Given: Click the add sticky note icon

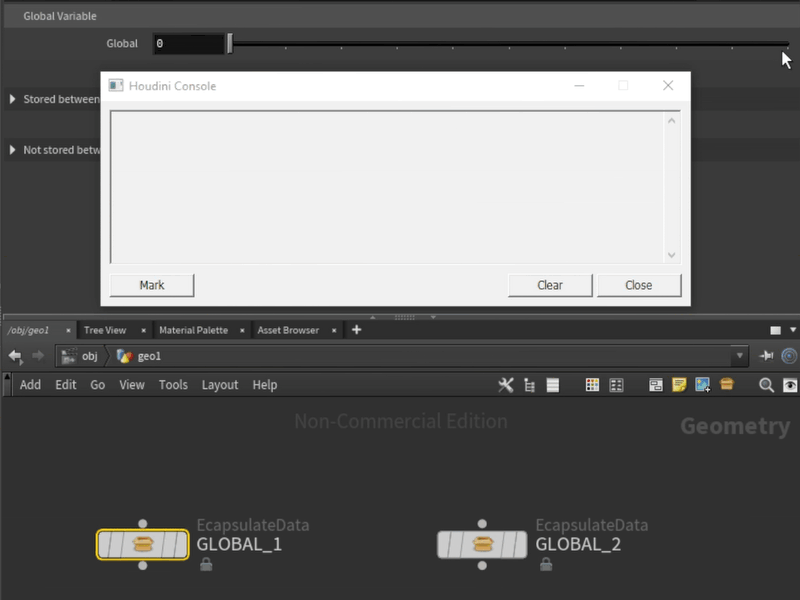Looking at the screenshot, I should click(x=681, y=385).
